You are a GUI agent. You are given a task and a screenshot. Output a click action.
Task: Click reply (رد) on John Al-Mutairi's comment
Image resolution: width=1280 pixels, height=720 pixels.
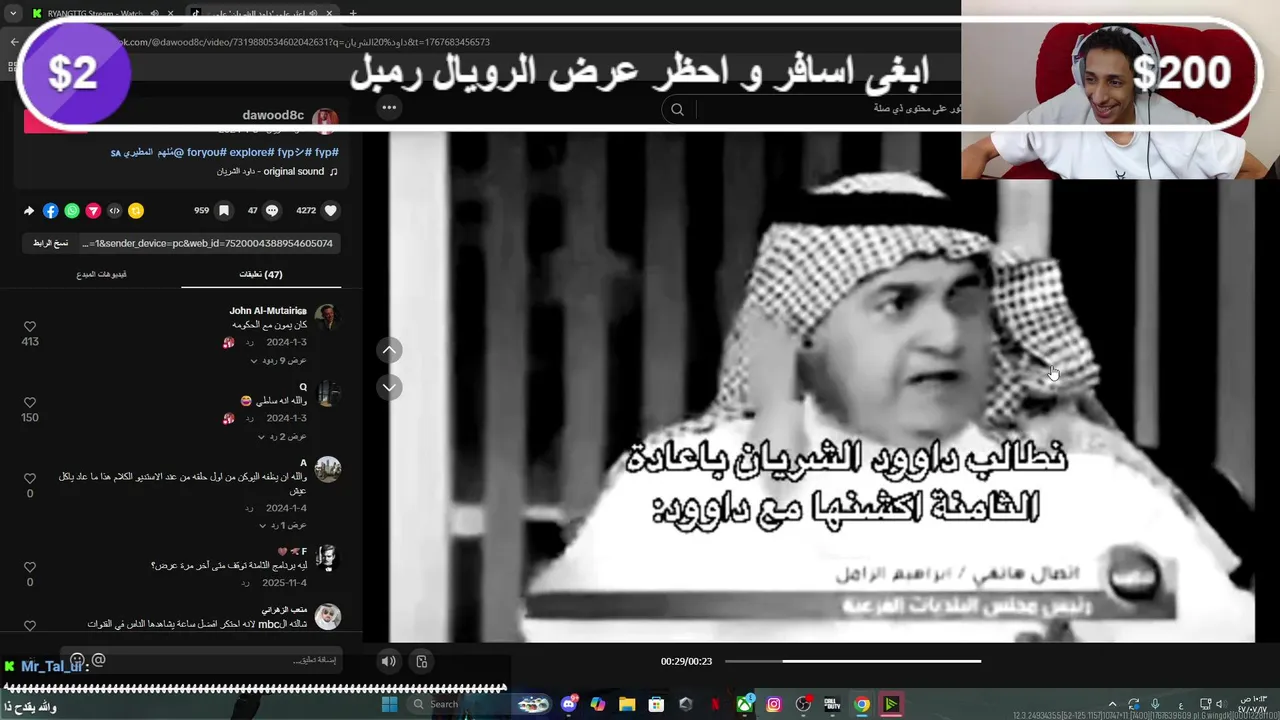[x=250, y=342]
